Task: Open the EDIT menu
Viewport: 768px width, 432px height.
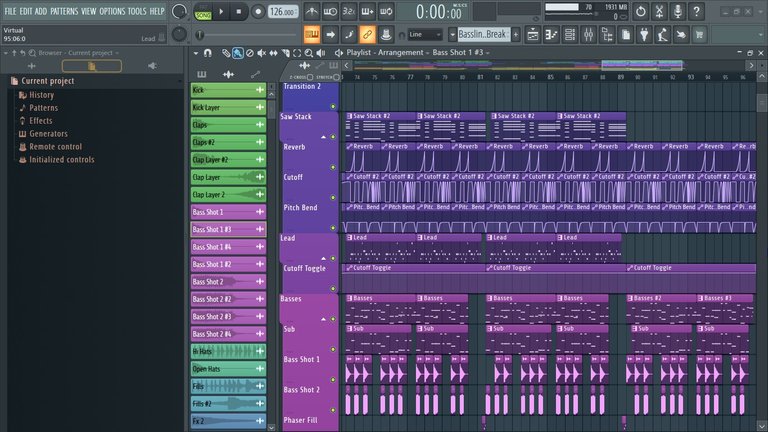Action: click(26, 11)
